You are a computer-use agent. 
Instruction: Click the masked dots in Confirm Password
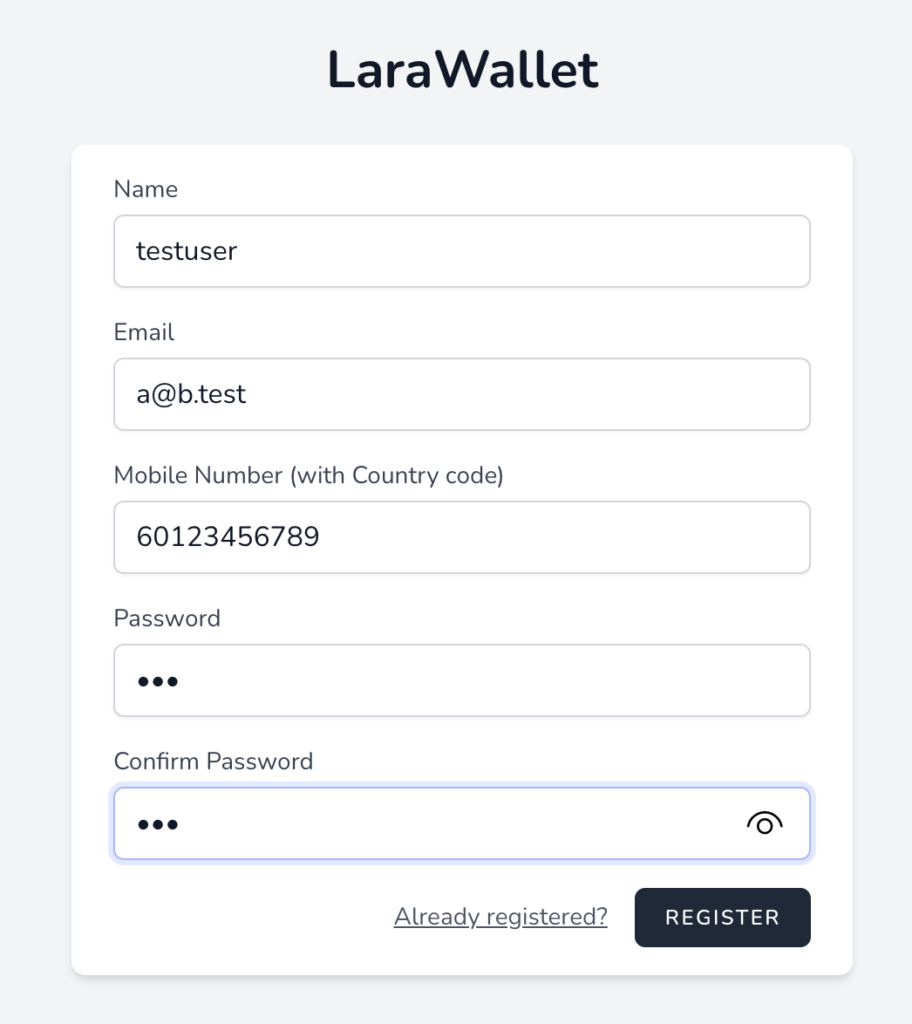[158, 825]
